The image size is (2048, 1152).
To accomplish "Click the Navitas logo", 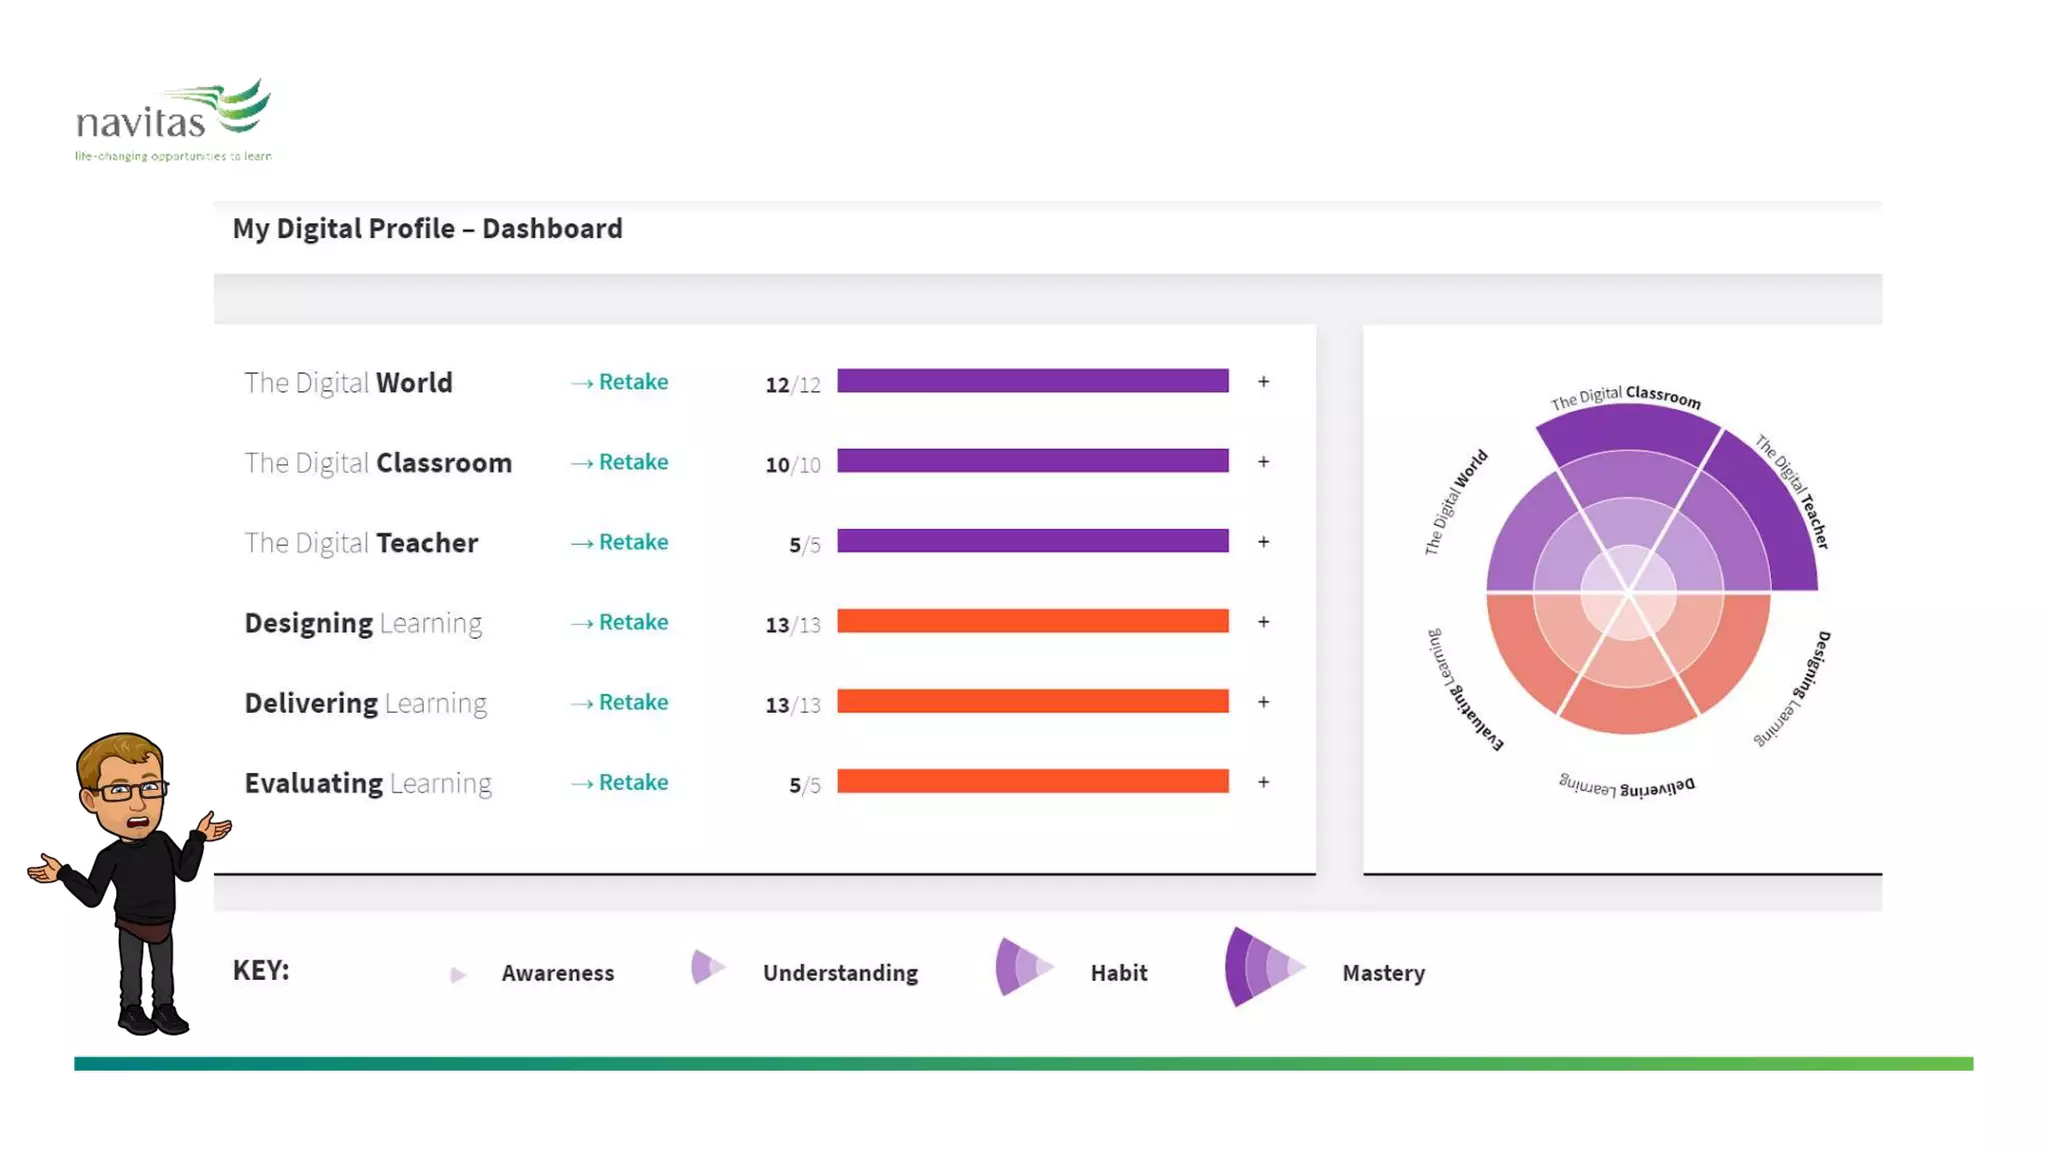I will 174,120.
